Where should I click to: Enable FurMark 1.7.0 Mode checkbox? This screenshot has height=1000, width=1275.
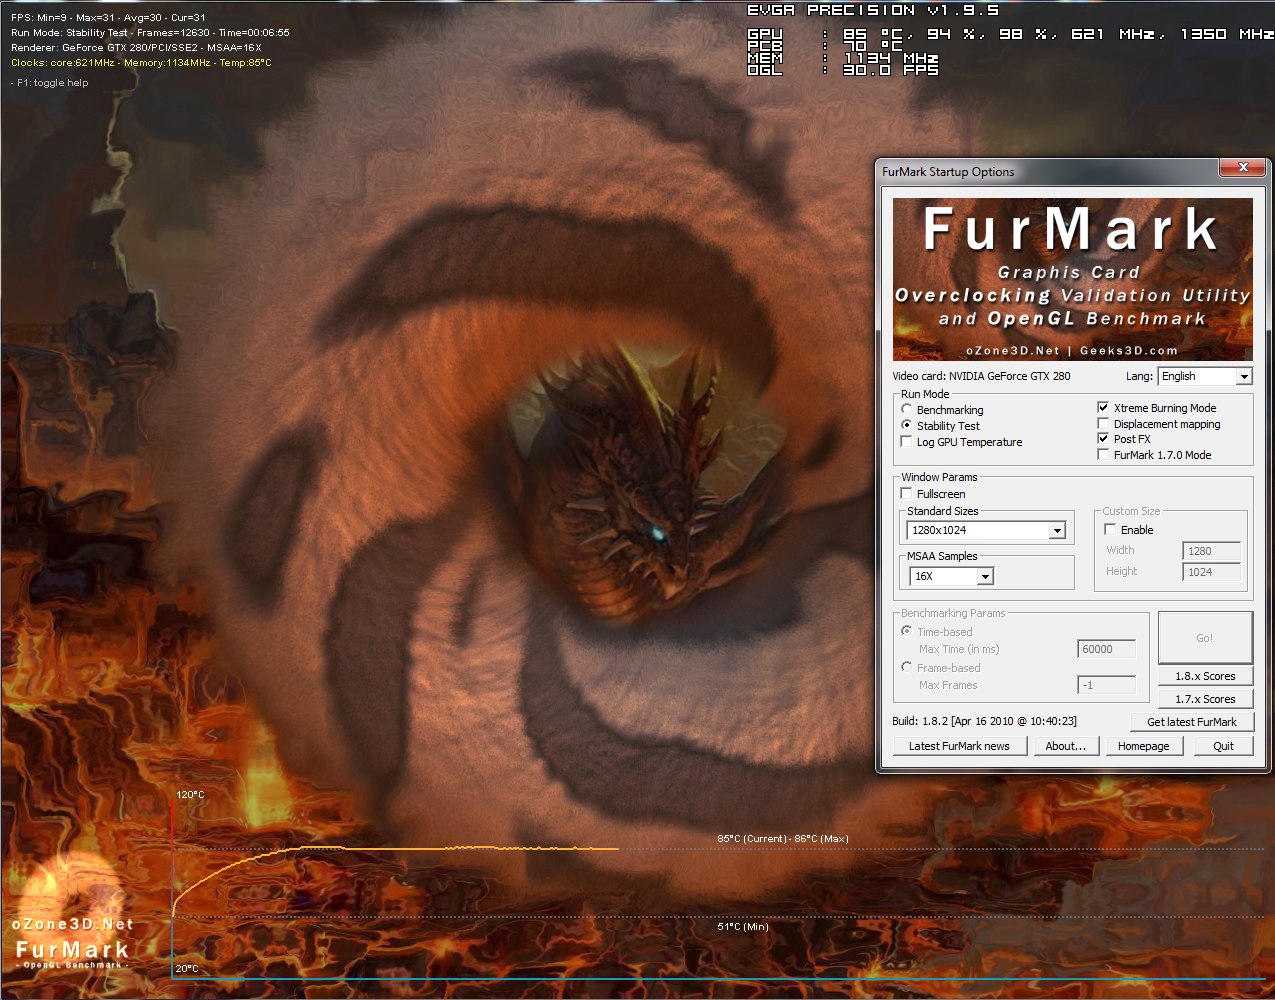click(x=1103, y=455)
